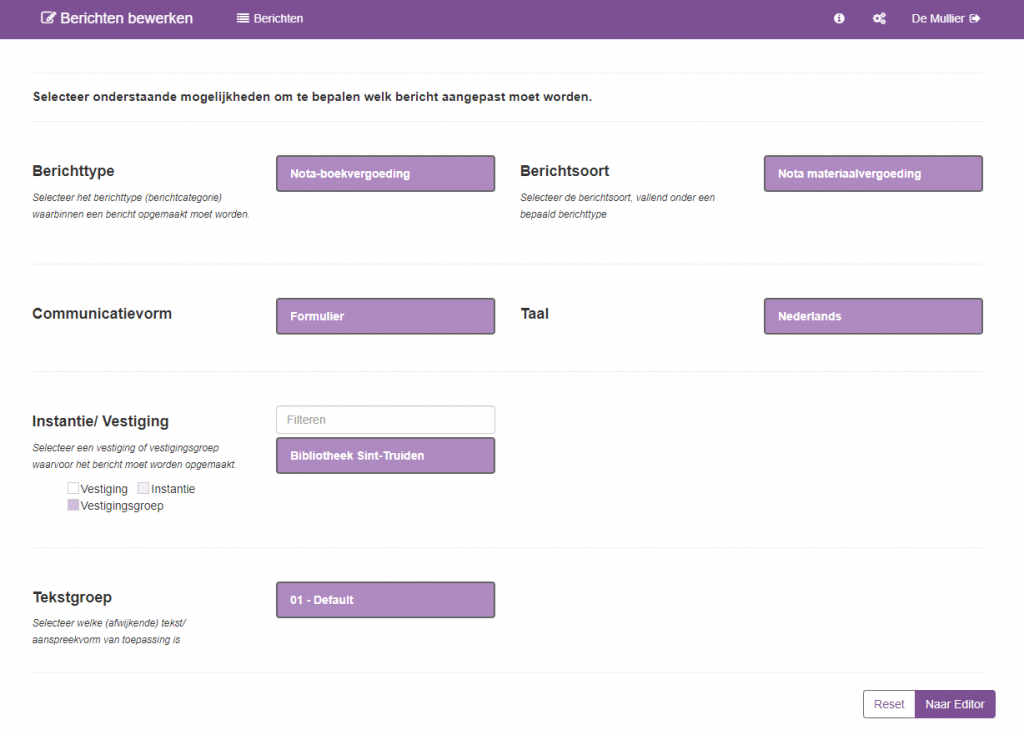The width and height of the screenshot is (1024, 735).
Task: Choose the 01 - Default tekstgroep
Action: pos(385,600)
